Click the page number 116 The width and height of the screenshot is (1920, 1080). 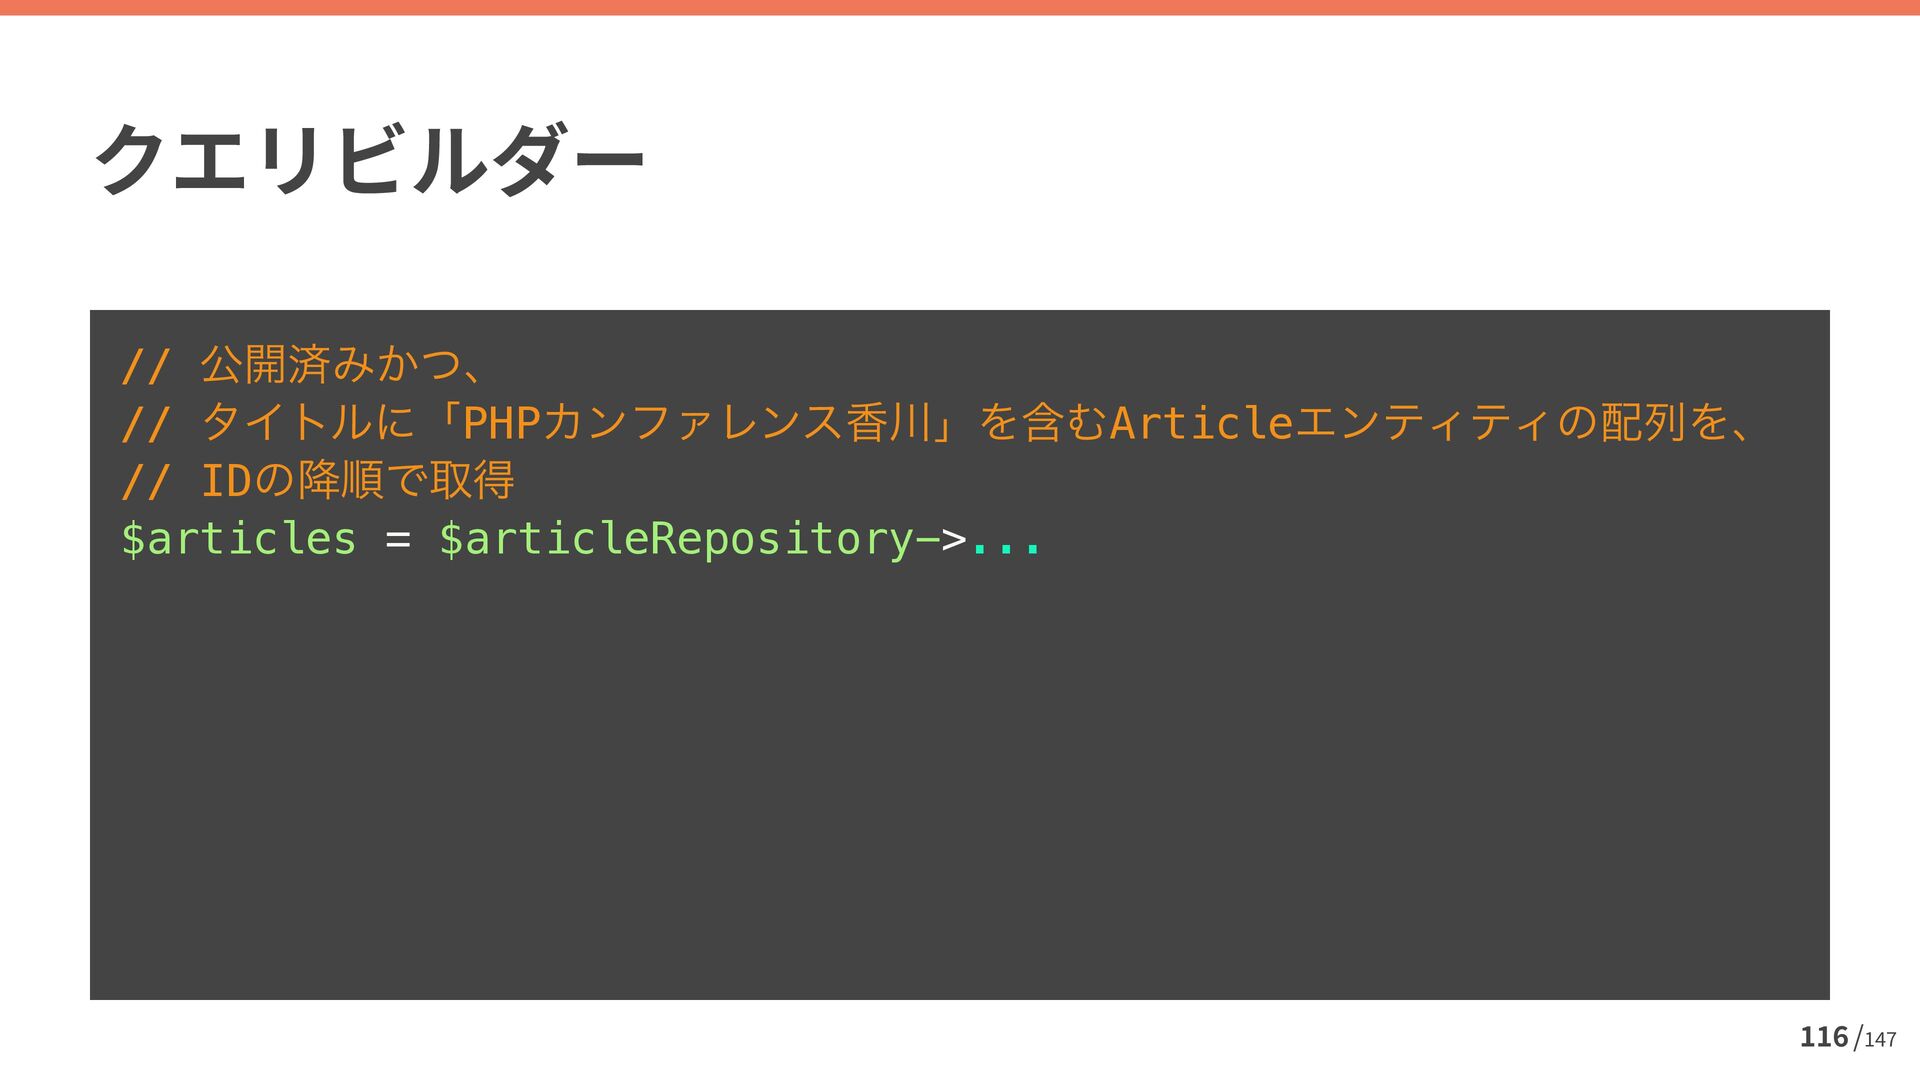click(x=1824, y=1037)
